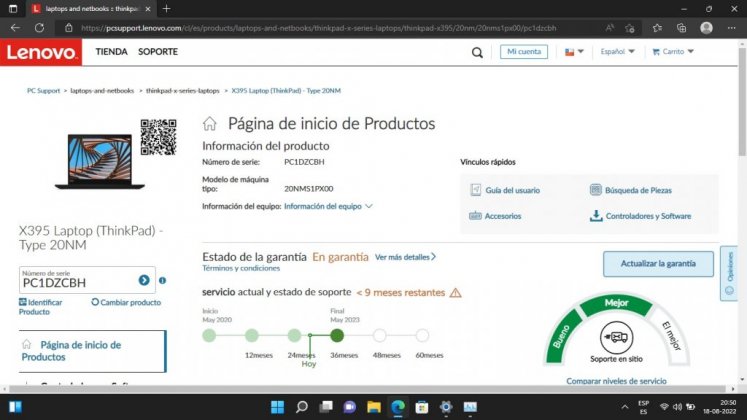Click Comparar niveles de servicio link
The height and width of the screenshot is (420, 747).
coord(616,381)
